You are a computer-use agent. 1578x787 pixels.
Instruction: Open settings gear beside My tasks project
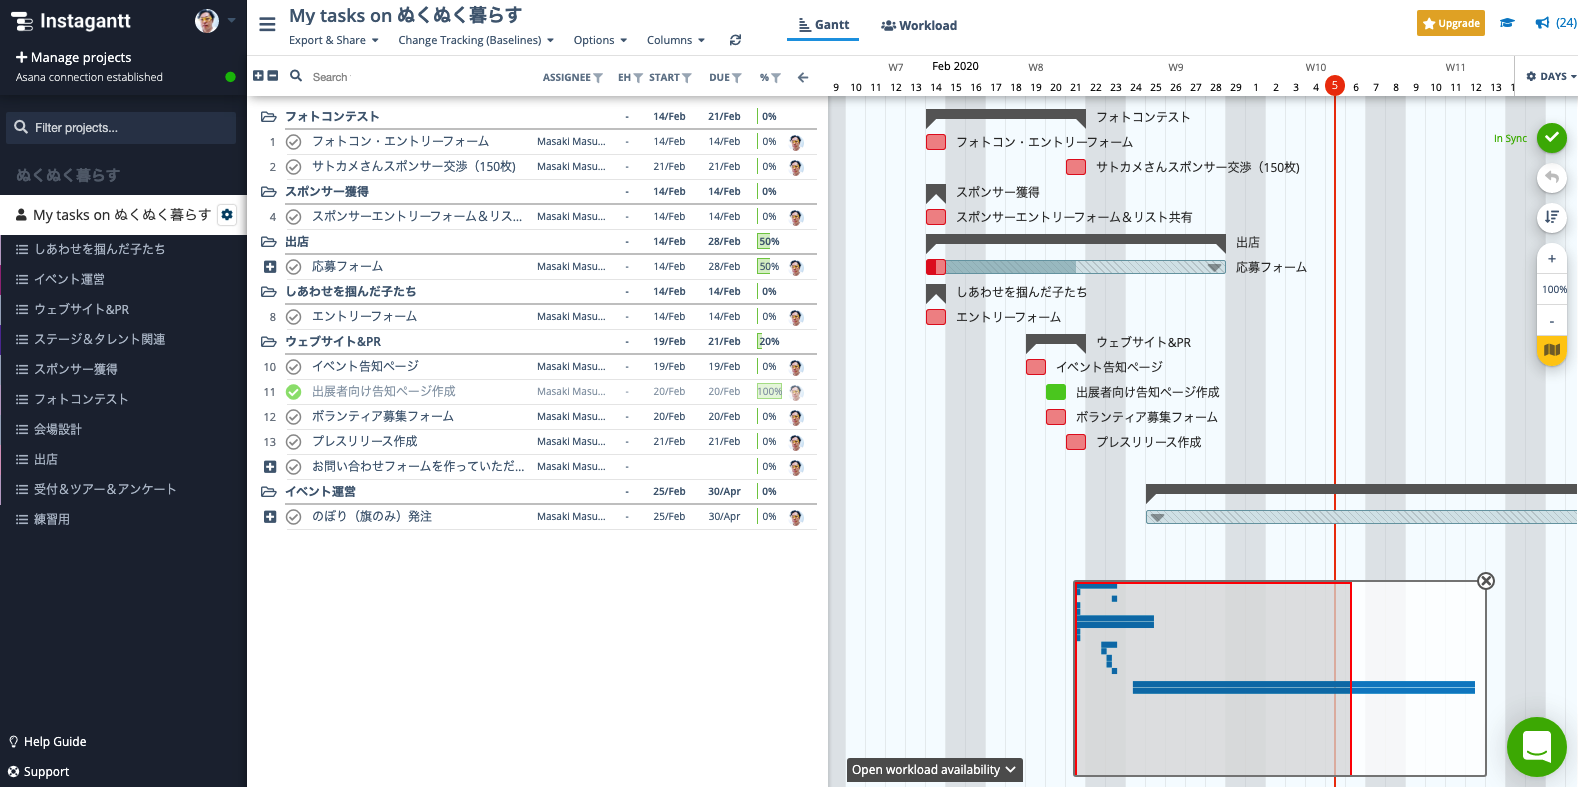(227, 215)
